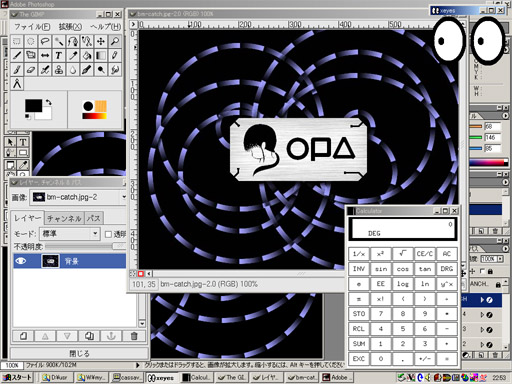Select the Magnify zoom tool
This screenshot has height=384, width=512.
[x=115, y=41]
